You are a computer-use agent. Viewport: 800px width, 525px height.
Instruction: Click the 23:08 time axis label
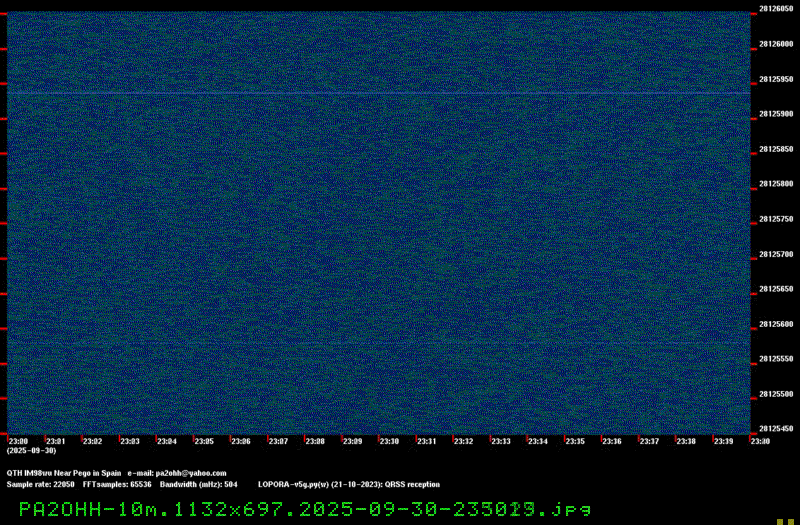314,441
